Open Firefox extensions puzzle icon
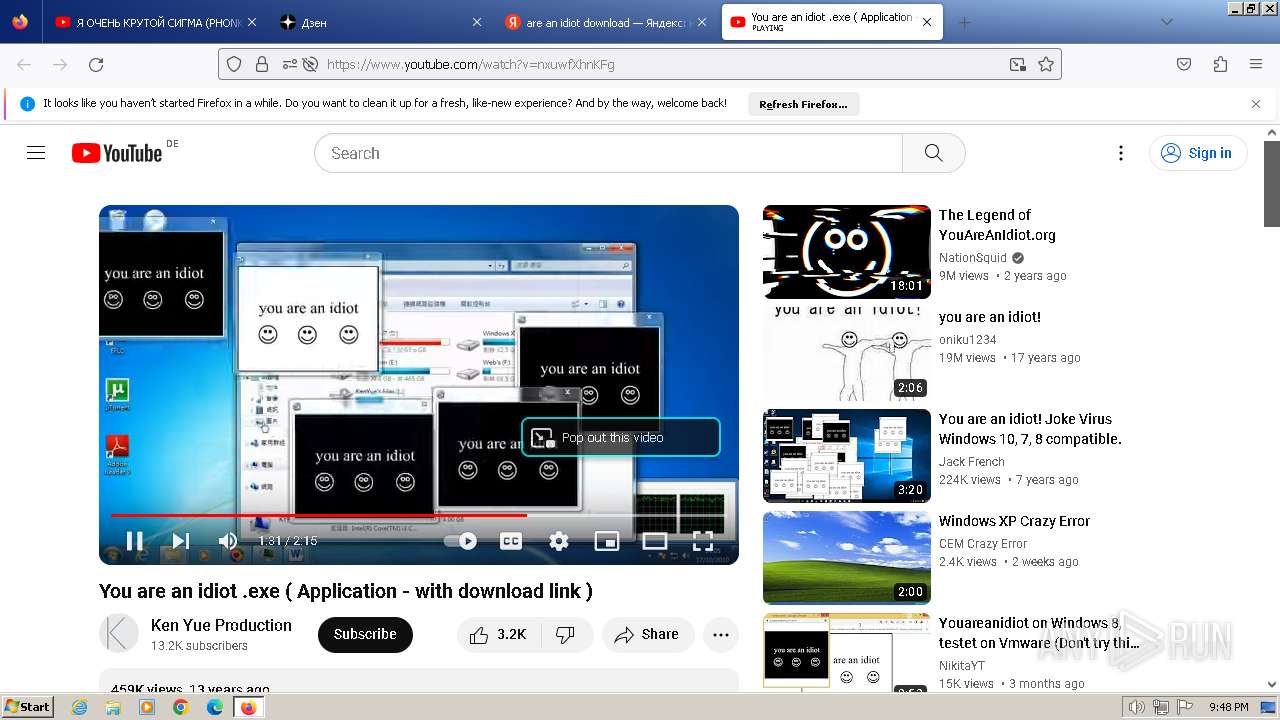Viewport: 1280px width, 720px height. pos(1220,64)
